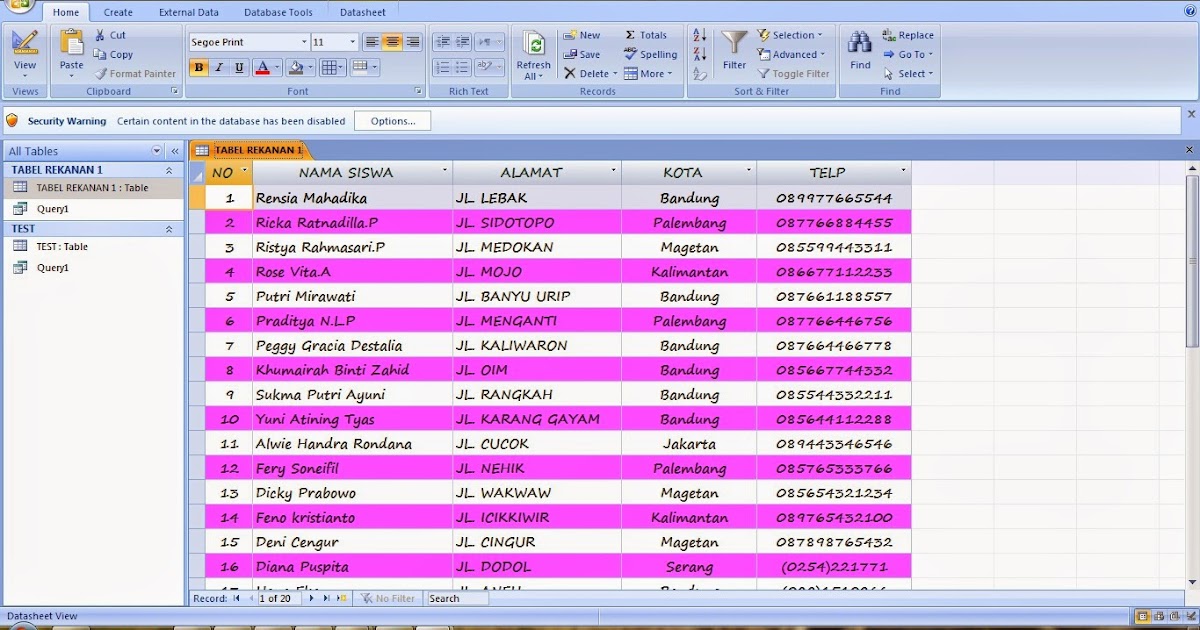
Task: Sort descending Z to A
Action: (699, 55)
